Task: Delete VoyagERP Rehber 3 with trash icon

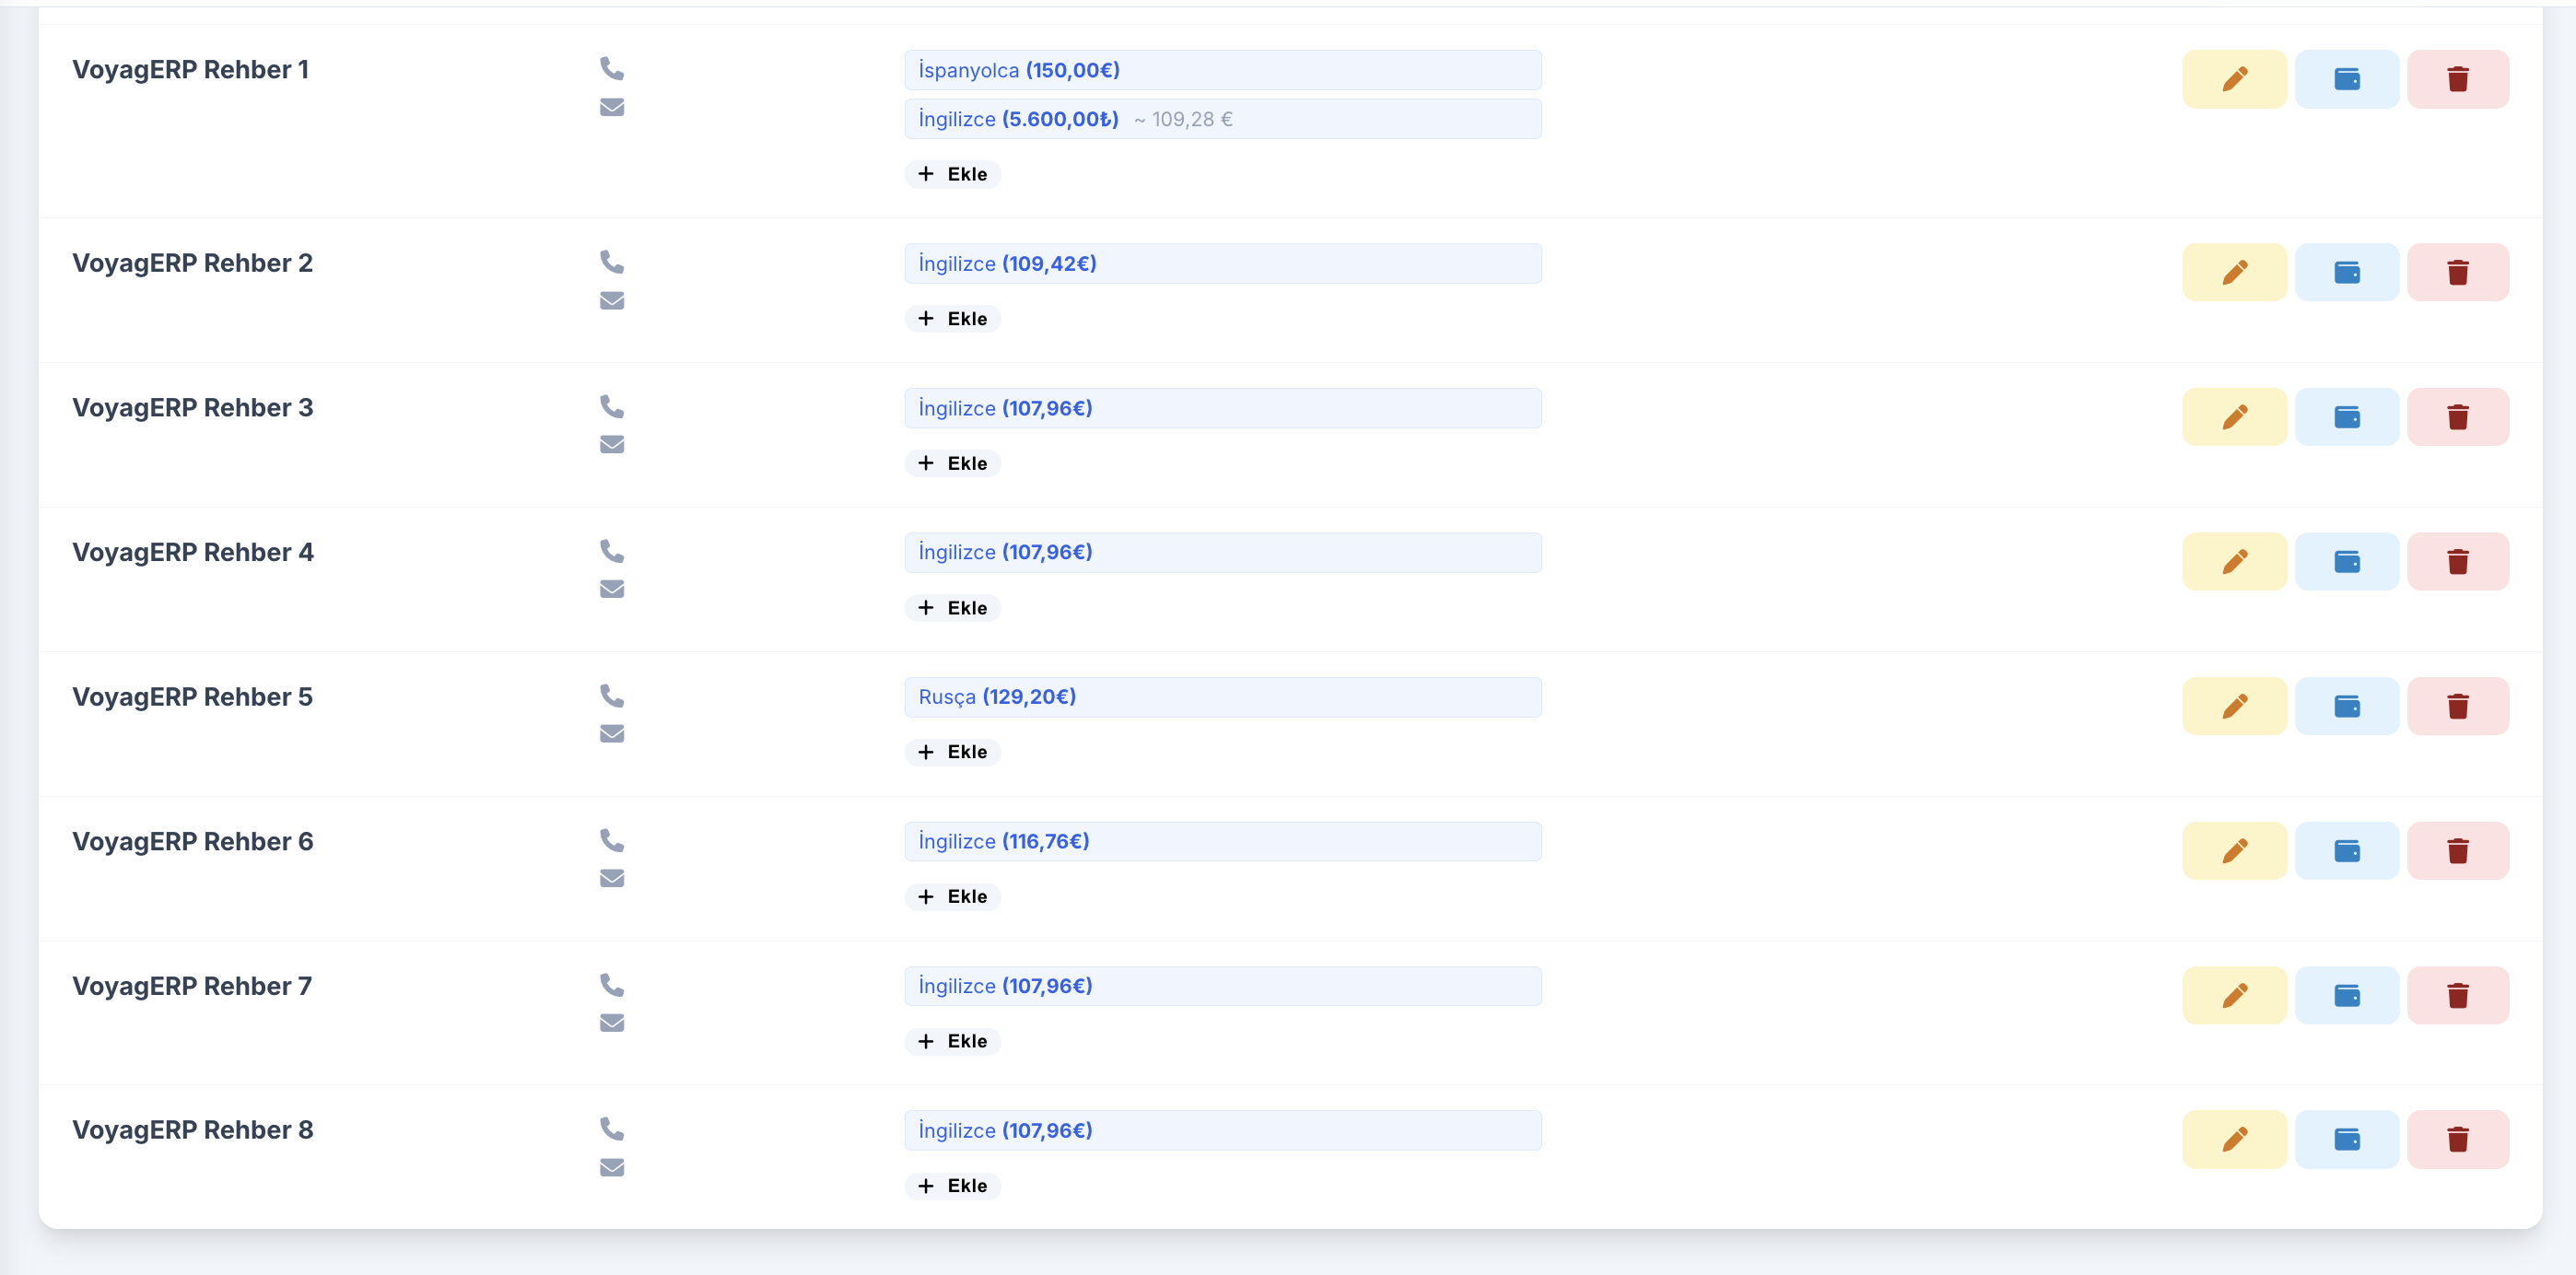Action: (x=2457, y=417)
